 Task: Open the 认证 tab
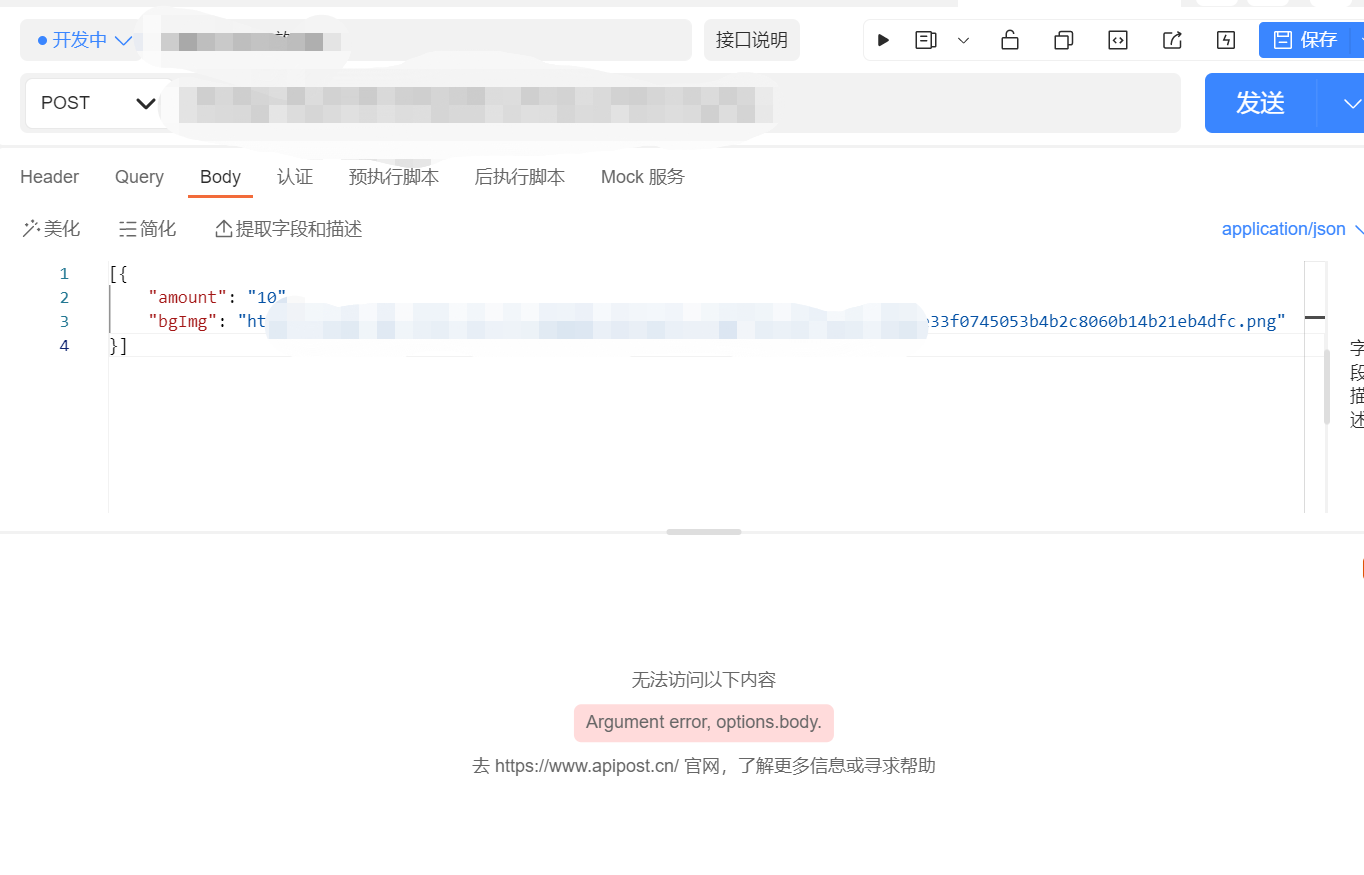(295, 177)
